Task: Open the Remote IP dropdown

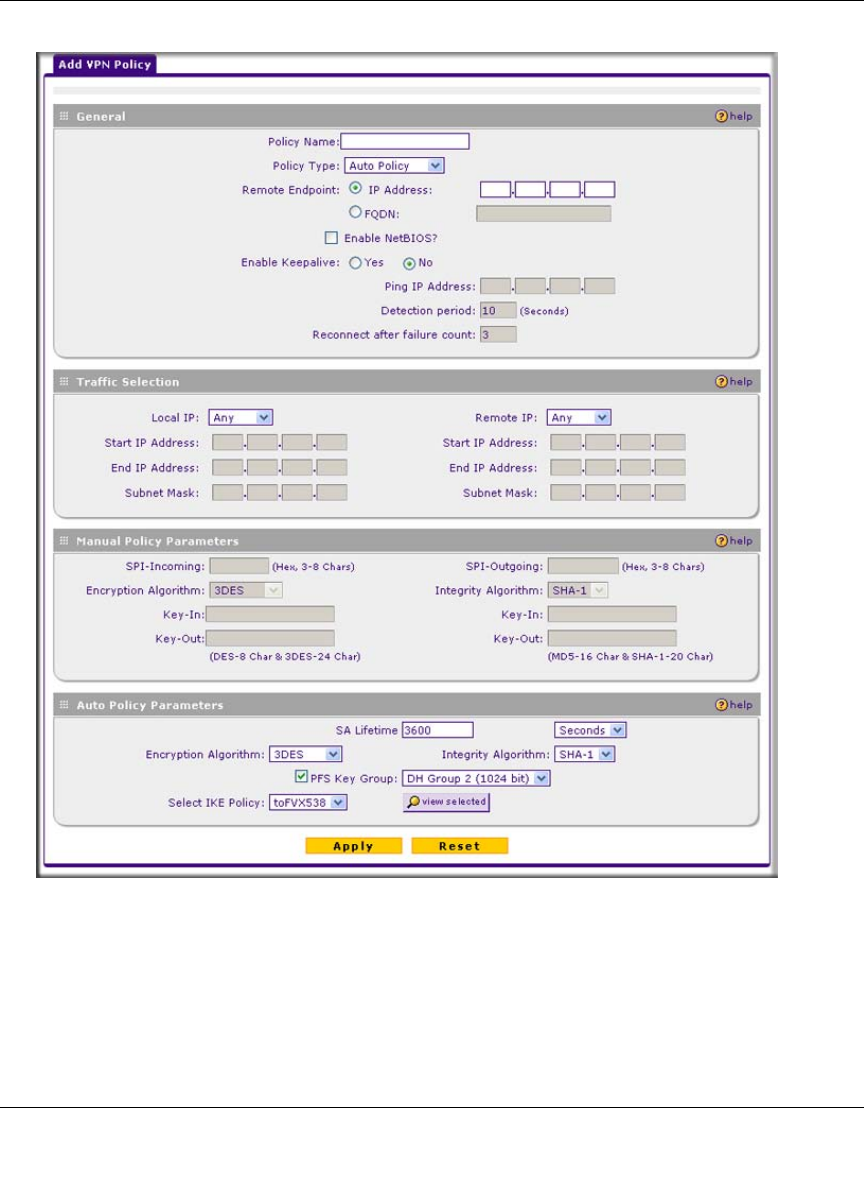Action: pyautogui.click(x=579, y=418)
